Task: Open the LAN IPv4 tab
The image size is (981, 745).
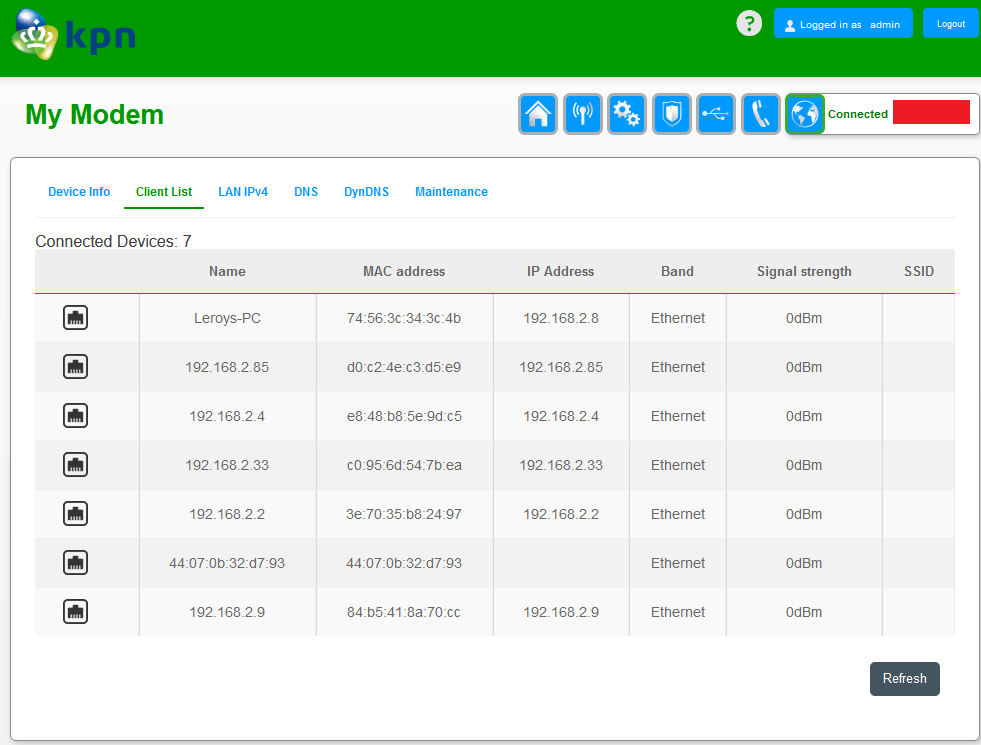Action: [x=243, y=192]
